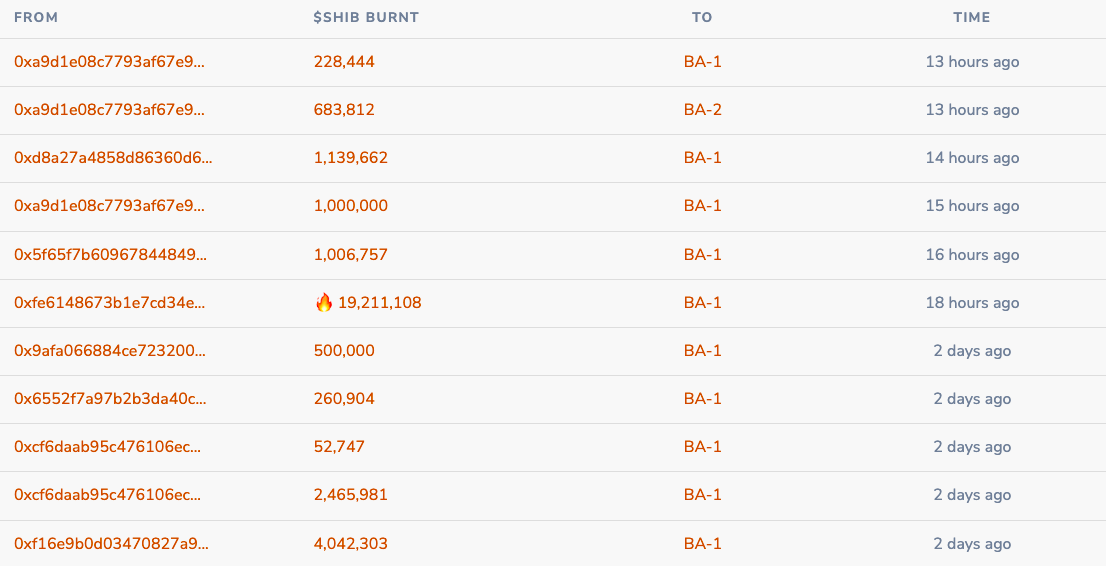Select the 52,747 burnt amount
Image resolution: width=1106 pixels, height=566 pixels.
339,447
